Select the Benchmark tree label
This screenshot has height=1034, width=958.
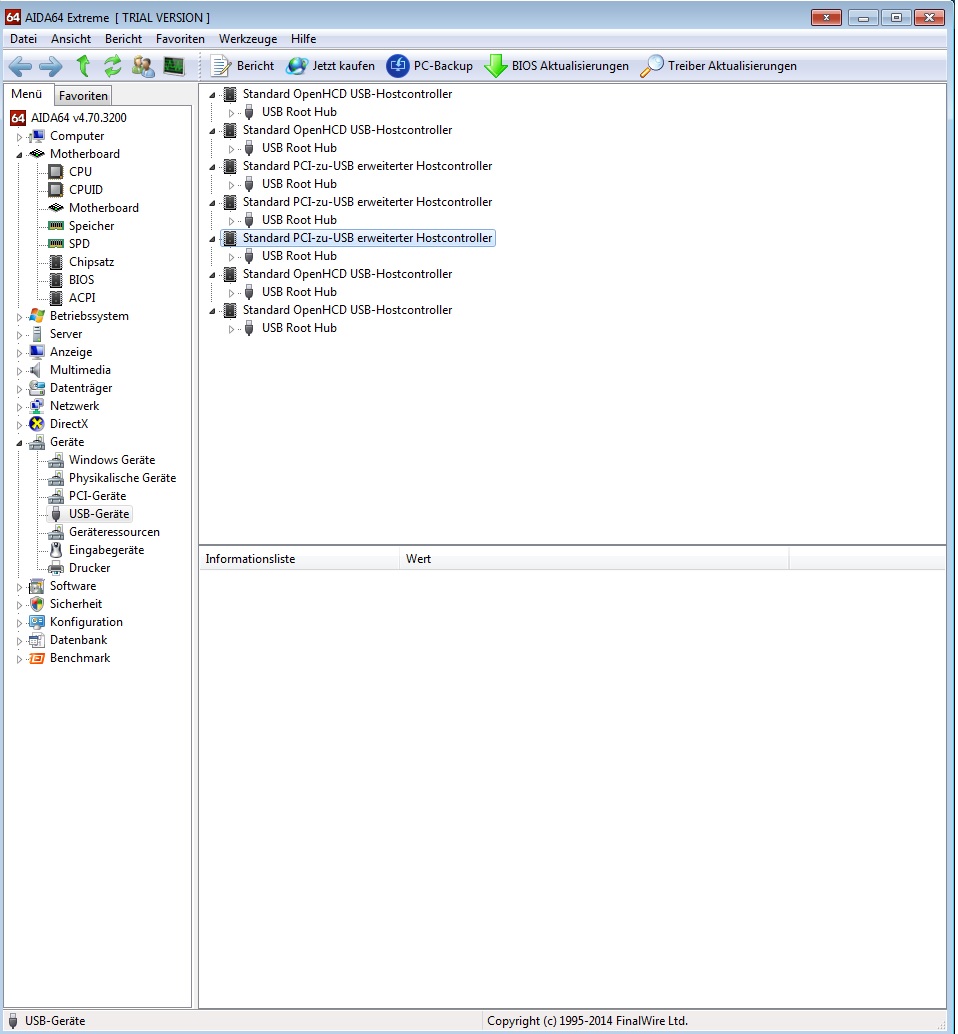pos(80,658)
